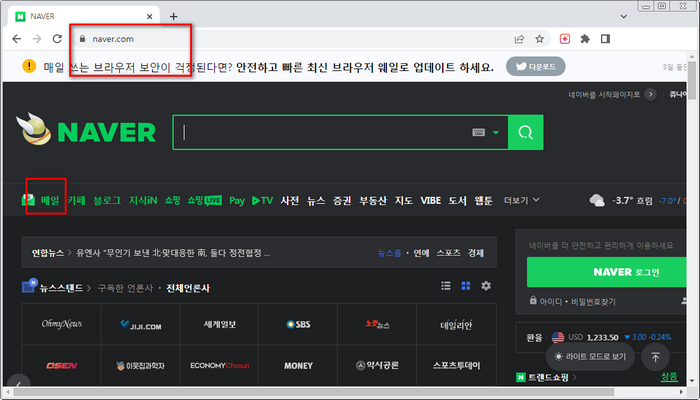Open 웹툰 in the service menu
Screen dimensions: 700x400
click(x=483, y=200)
